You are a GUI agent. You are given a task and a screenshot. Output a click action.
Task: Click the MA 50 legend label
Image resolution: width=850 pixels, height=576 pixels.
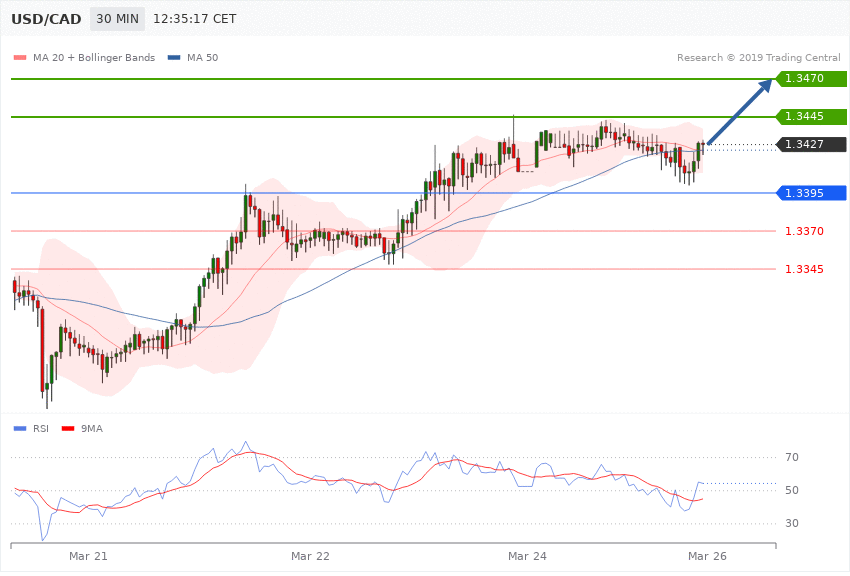[202, 57]
